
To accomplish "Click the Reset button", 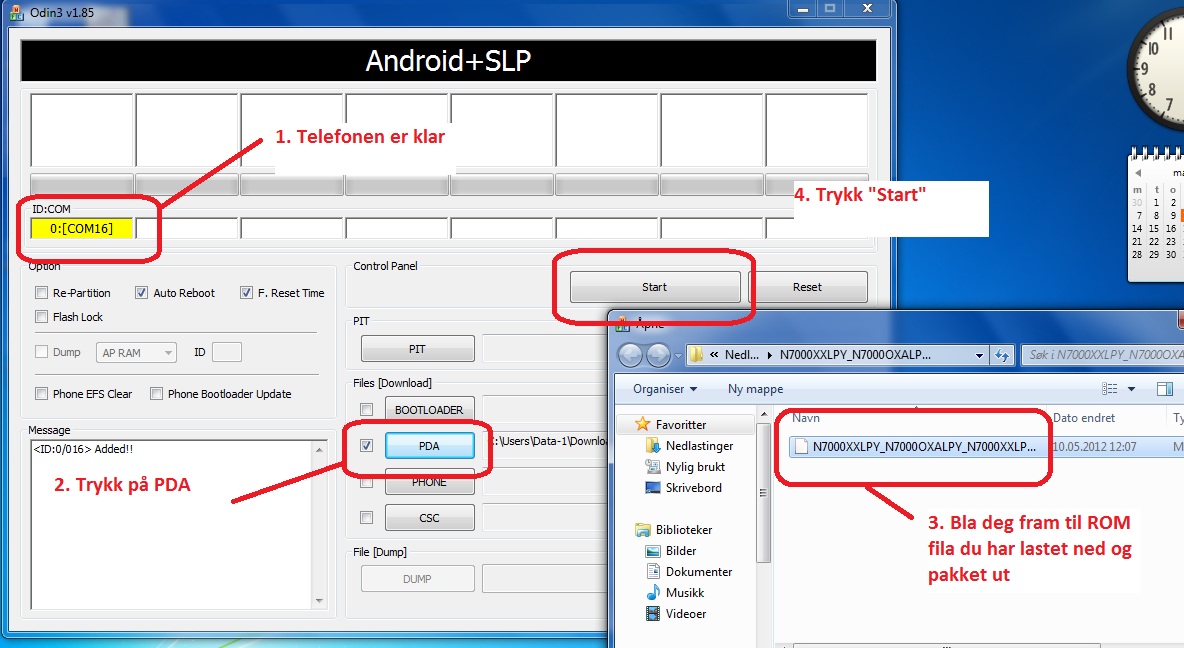I will (807, 287).
